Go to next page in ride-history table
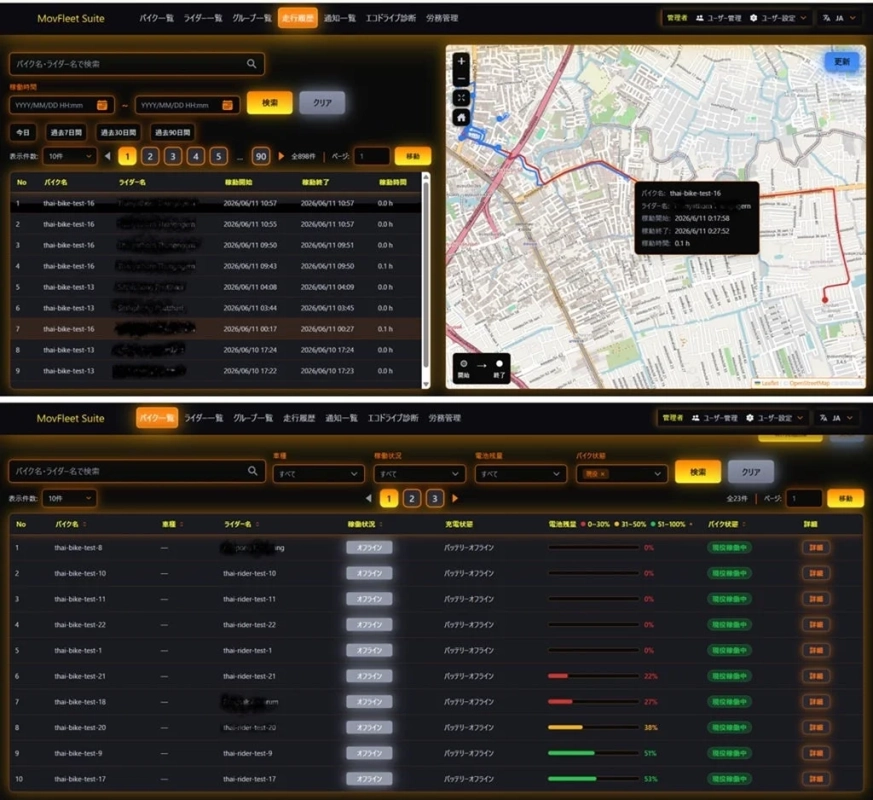The height and width of the screenshot is (800, 873). pyautogui.click(x=281, y=156)
